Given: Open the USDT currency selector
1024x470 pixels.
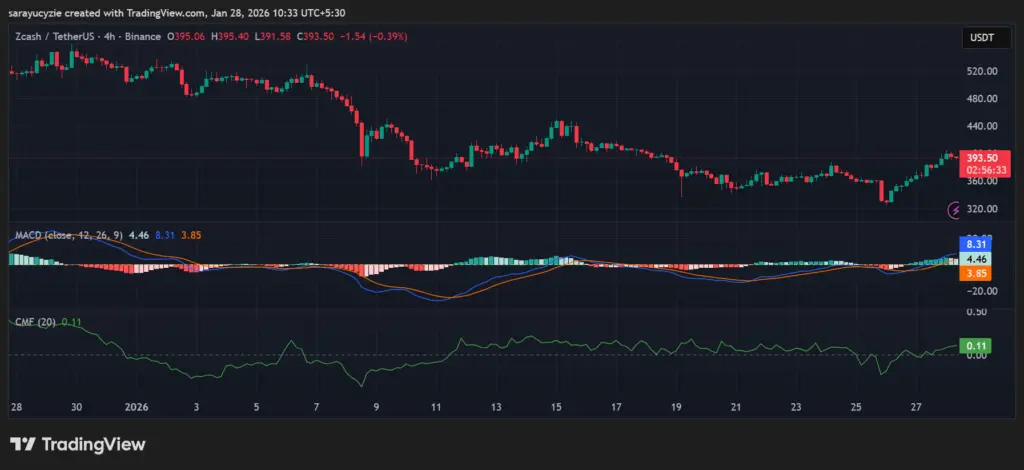Looking at the screenshot, I should pos(985,38).
